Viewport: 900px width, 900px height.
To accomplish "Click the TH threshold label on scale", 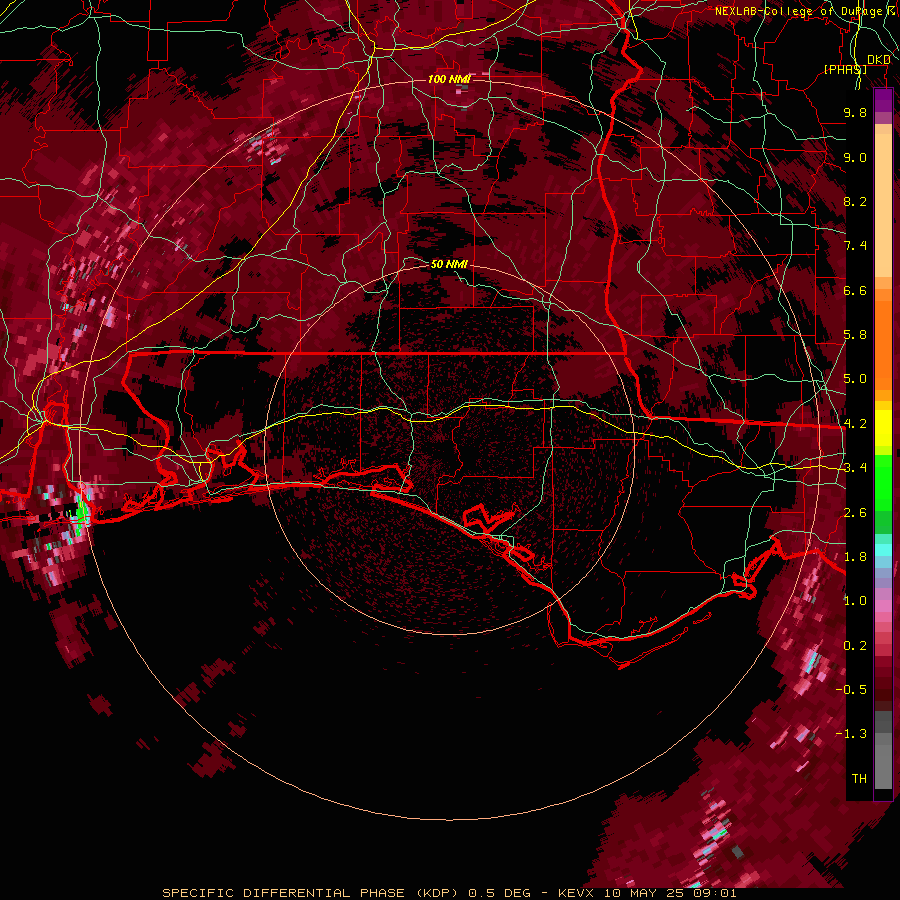I will pos(859,779).
